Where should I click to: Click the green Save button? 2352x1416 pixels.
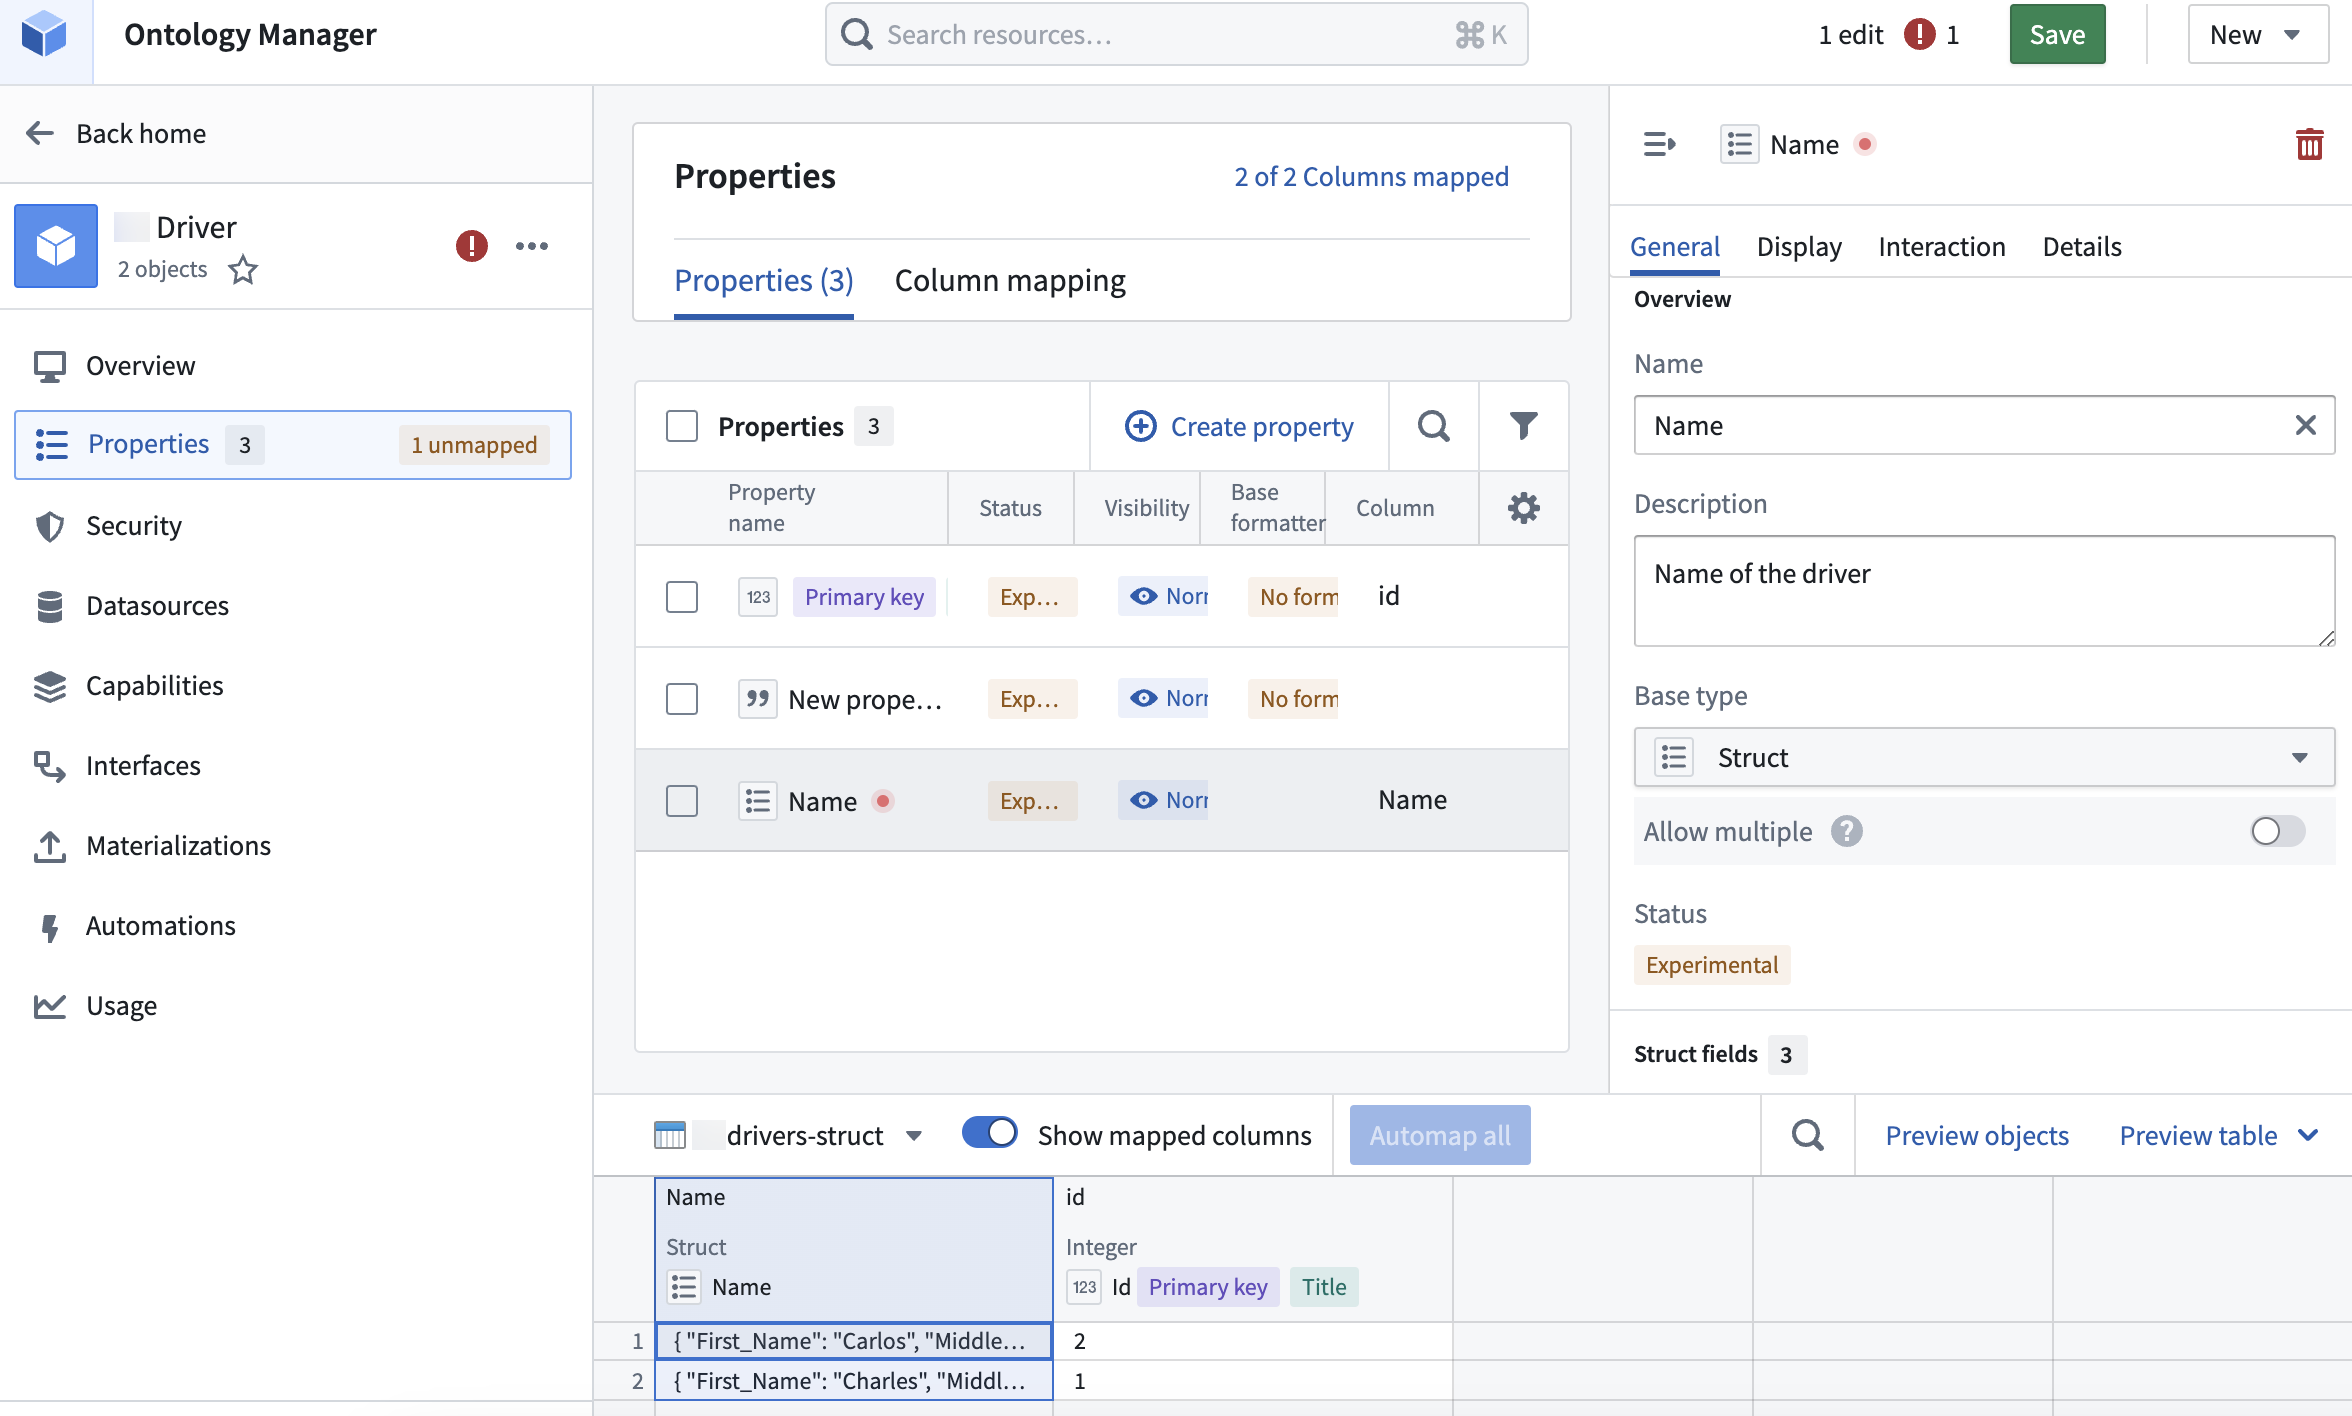coord(2057,35)
